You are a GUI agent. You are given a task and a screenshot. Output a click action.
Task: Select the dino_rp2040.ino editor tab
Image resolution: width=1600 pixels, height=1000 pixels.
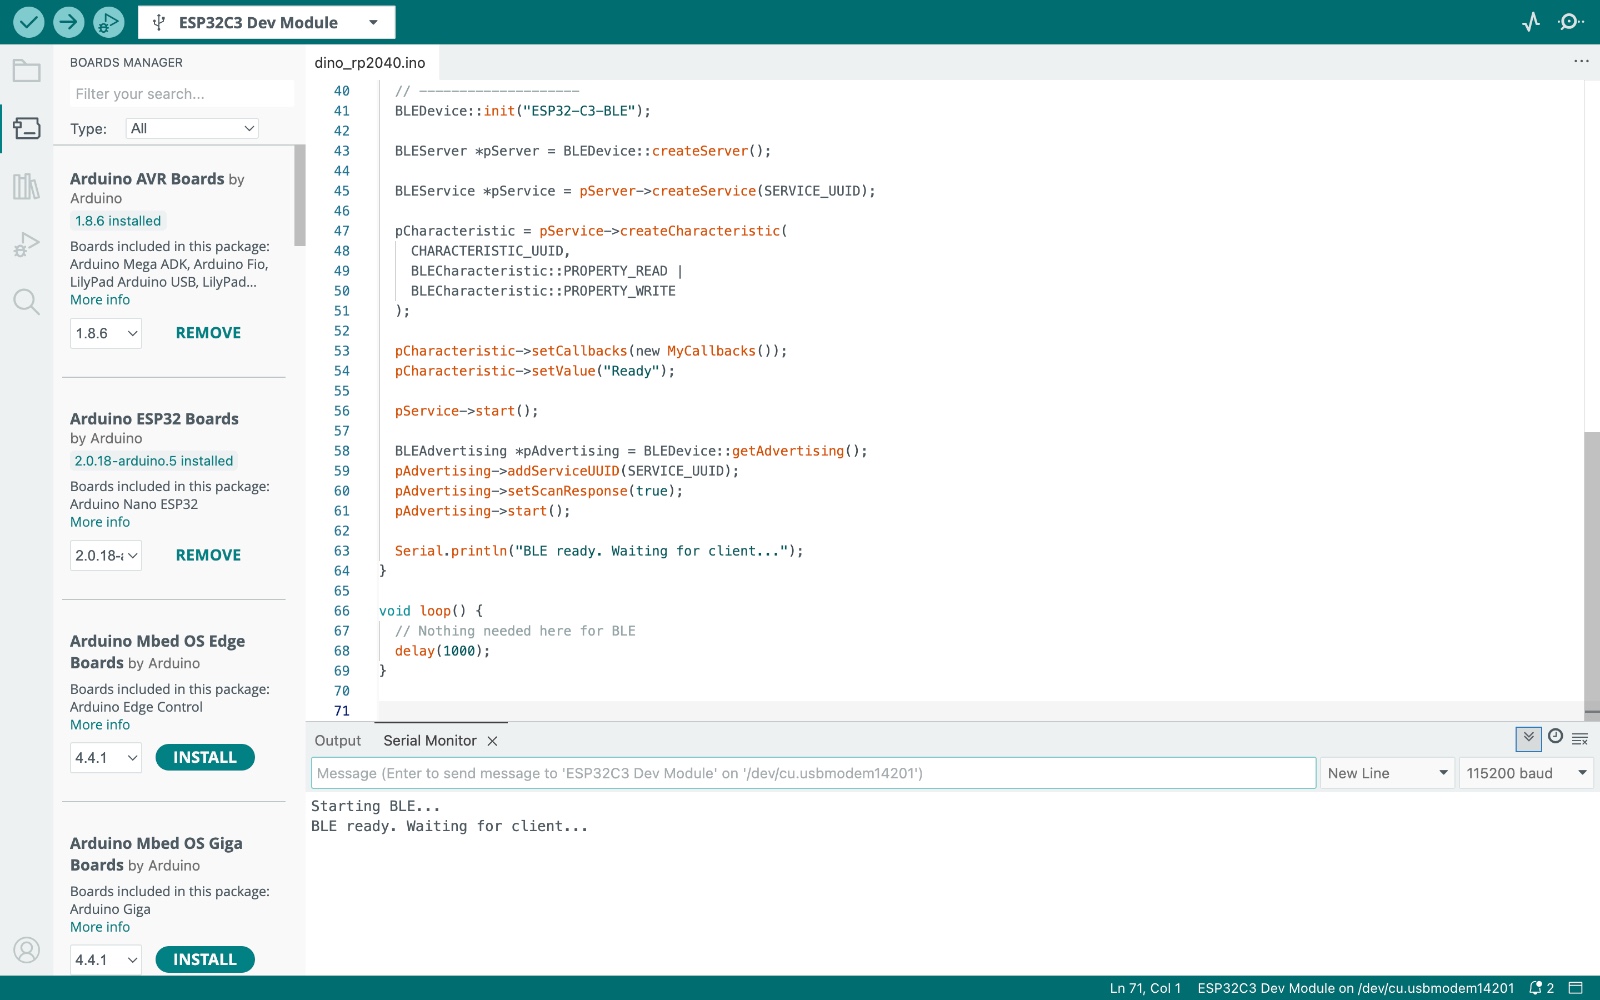pyautogui.click(x=370, y=63)
